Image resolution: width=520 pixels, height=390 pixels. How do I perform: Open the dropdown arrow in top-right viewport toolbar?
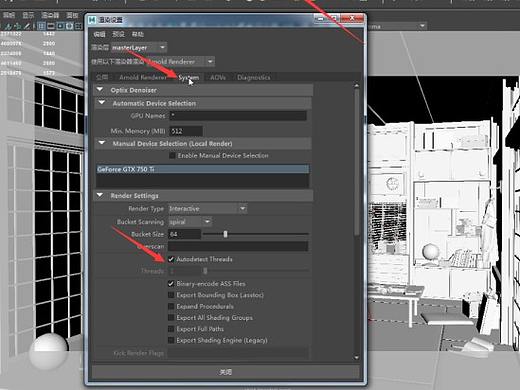(422, 26)
